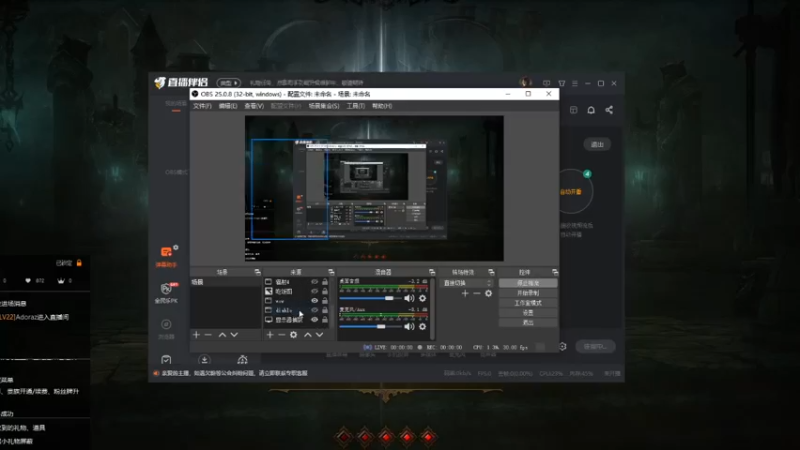Toggle lock on the 显示器捕获 source
The height and width of the screenshot is (450, 800).
tap(325, 320)
